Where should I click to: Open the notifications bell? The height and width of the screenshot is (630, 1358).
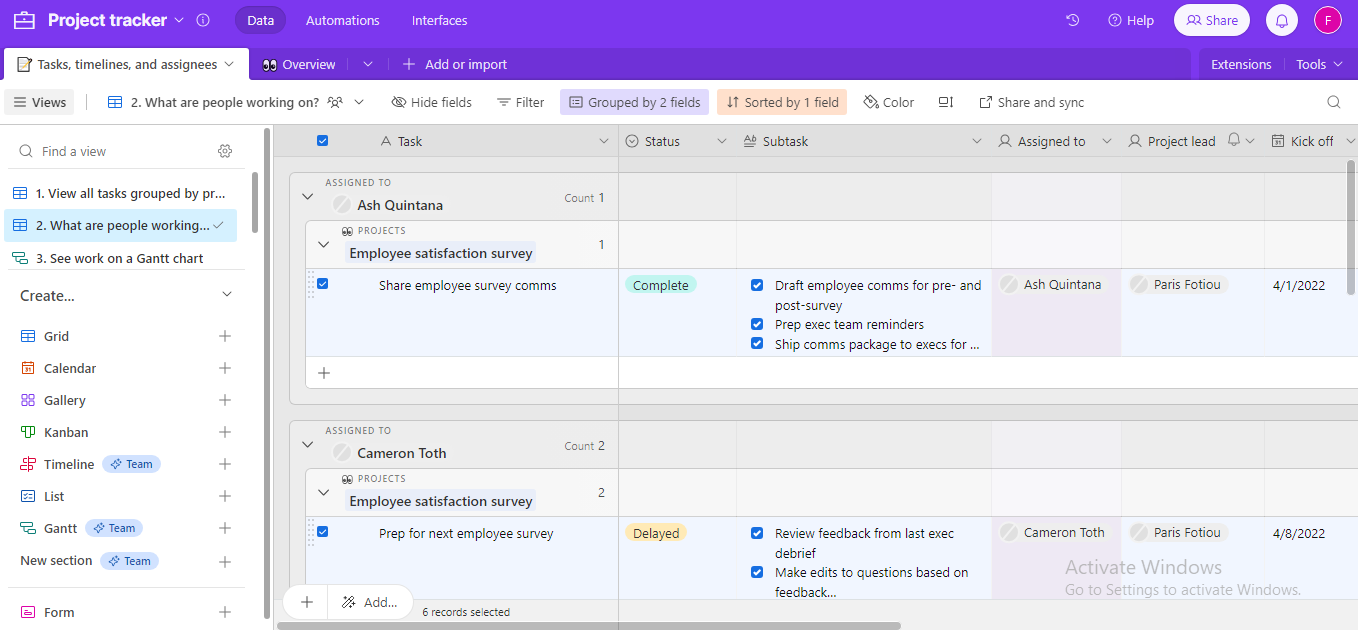pos(1281,19)
